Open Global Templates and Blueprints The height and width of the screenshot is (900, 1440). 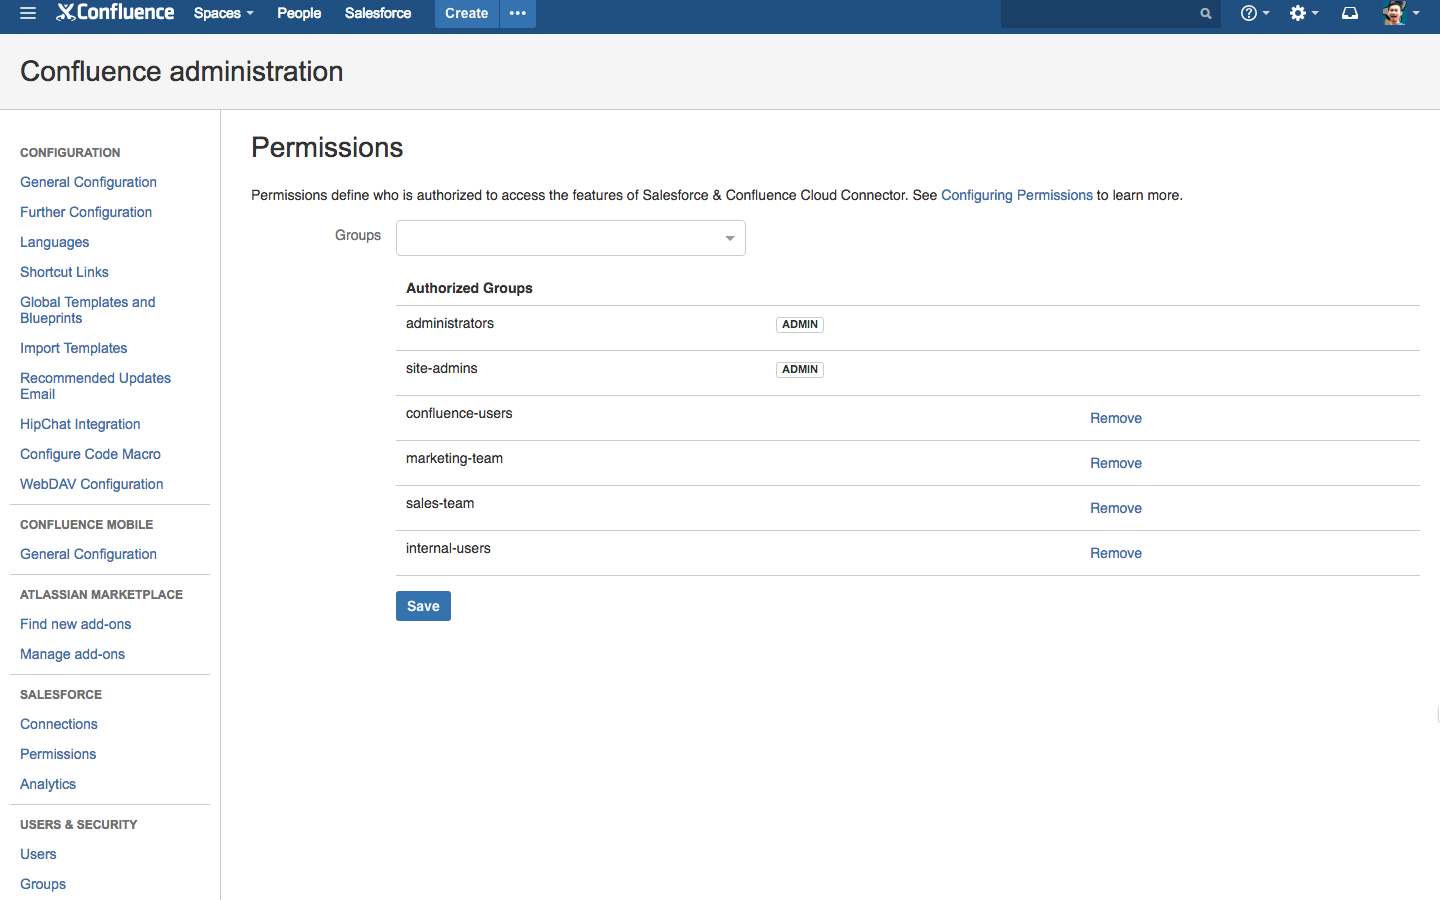(88, 310)
